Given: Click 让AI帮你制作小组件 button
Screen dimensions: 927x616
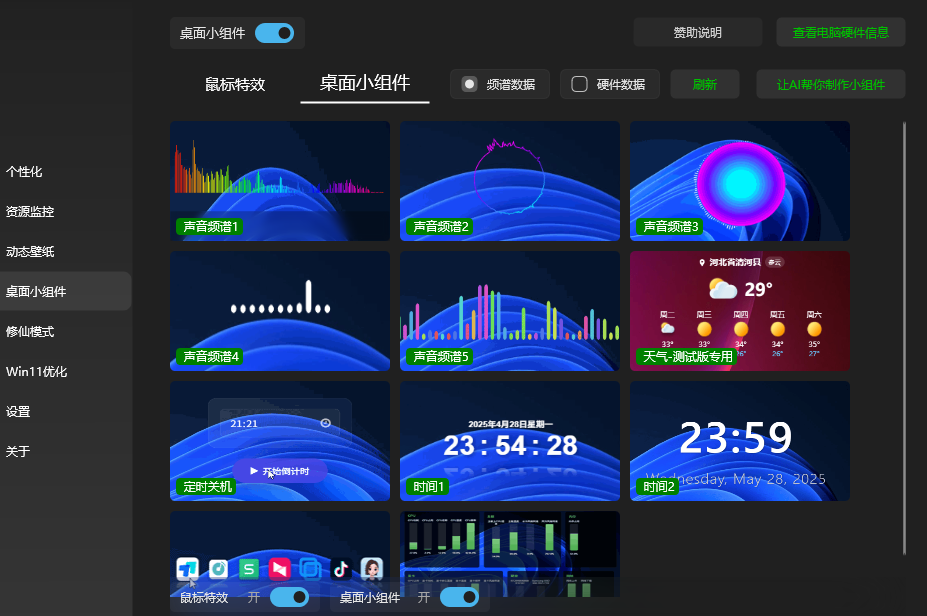Looking at the screenshot, I should point(831,85).
